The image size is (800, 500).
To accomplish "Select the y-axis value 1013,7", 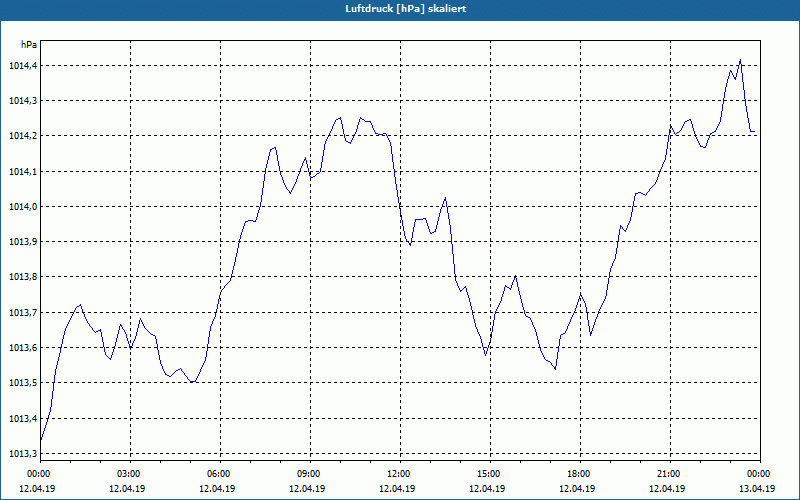I will point(23,312).
